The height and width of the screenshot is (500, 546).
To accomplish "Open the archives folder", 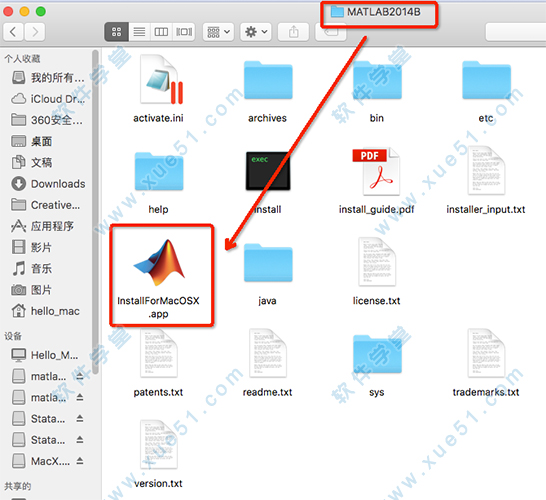I will pos(268,80).
